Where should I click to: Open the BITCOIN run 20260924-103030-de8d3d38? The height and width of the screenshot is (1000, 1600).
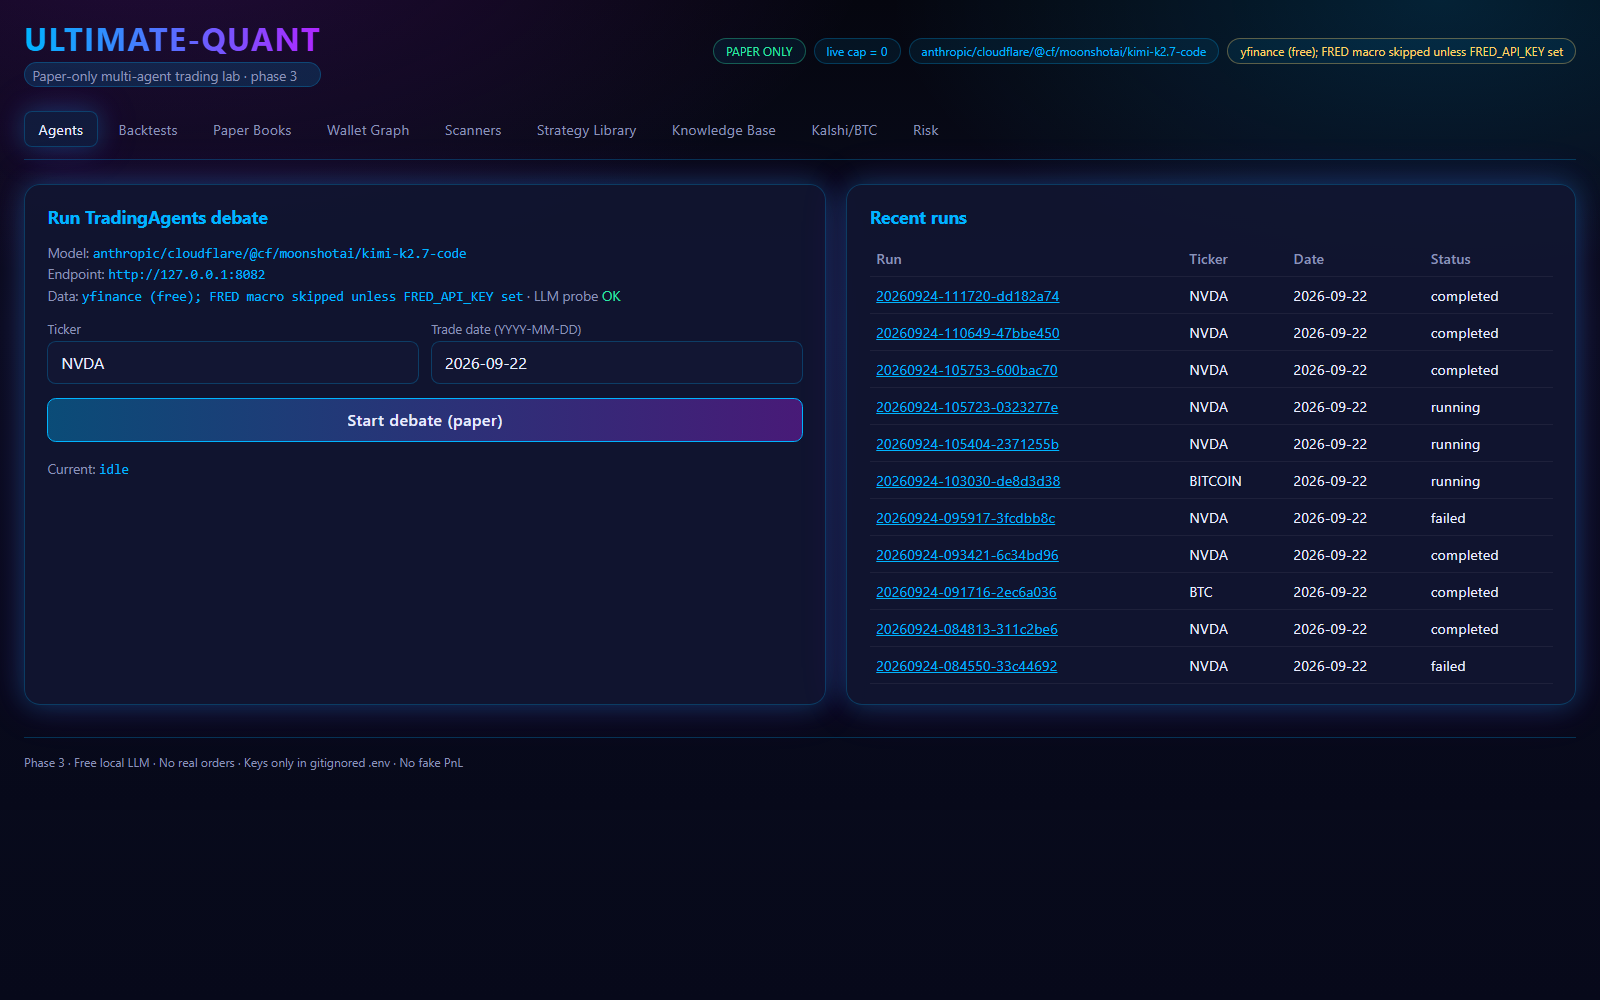click(968, 481)
